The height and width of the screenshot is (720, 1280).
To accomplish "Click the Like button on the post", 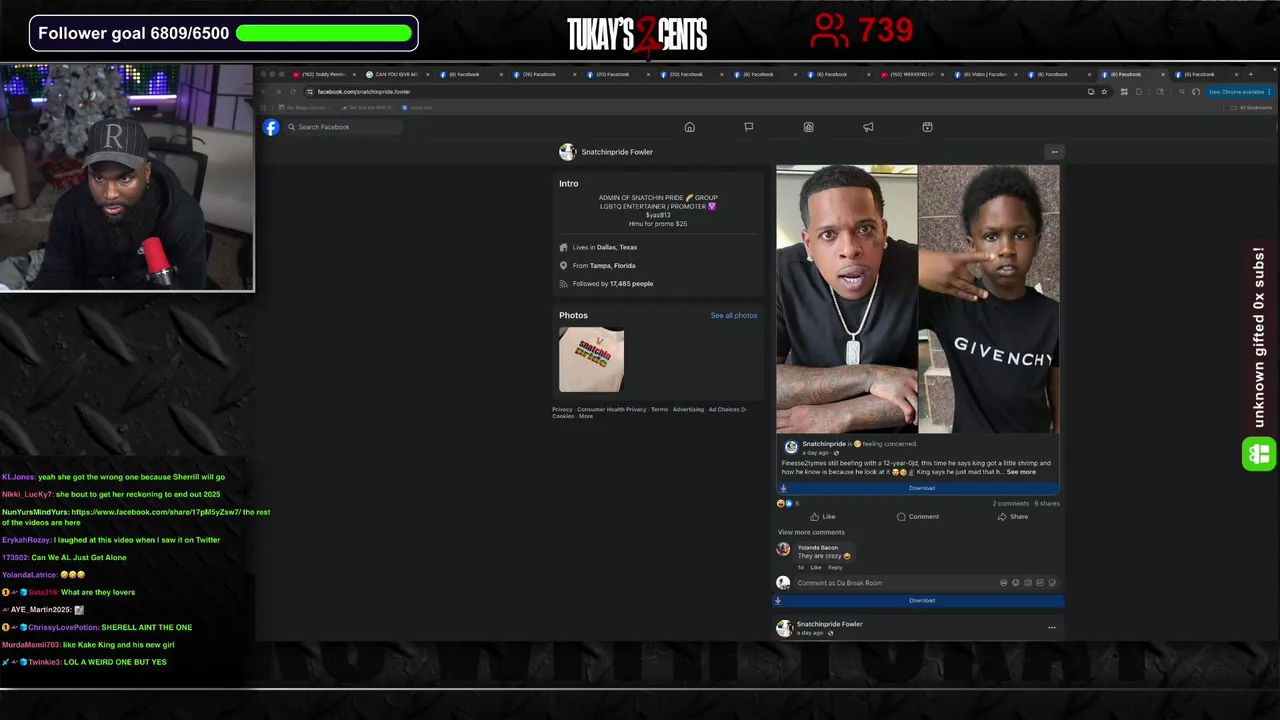I will tap(822, 517).
